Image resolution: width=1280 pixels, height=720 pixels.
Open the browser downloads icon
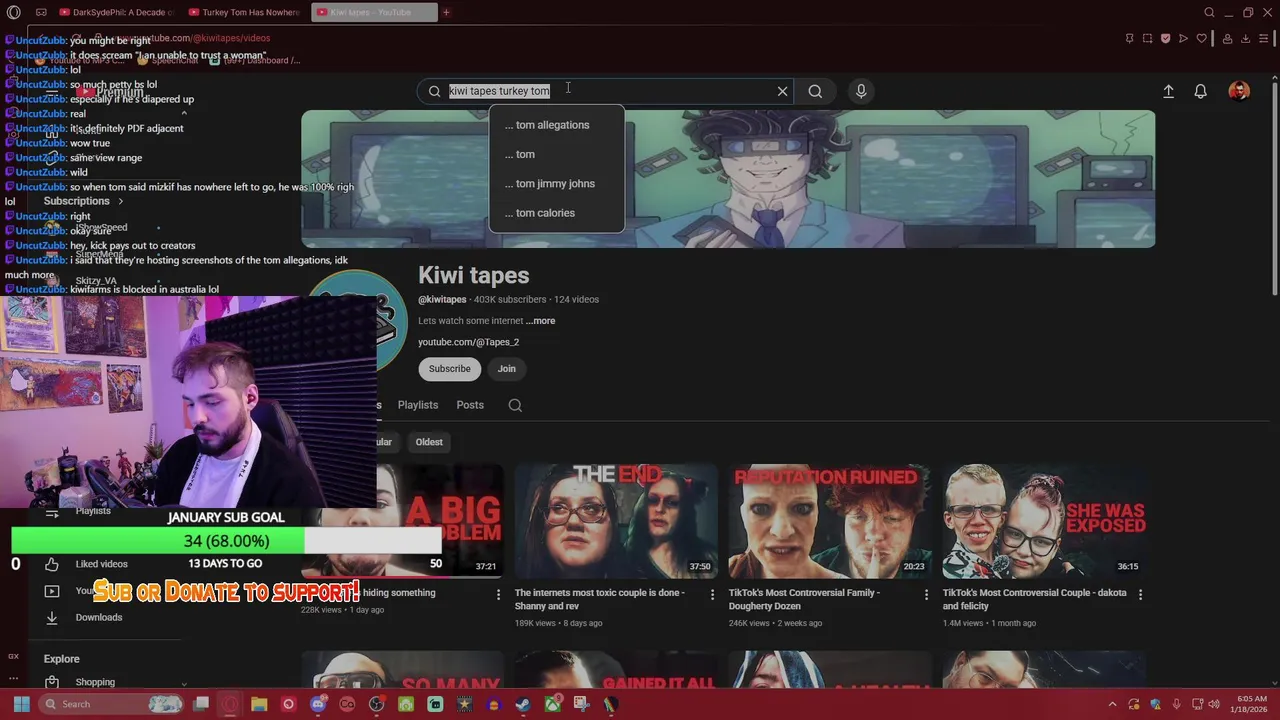[x=1246, y=38]
